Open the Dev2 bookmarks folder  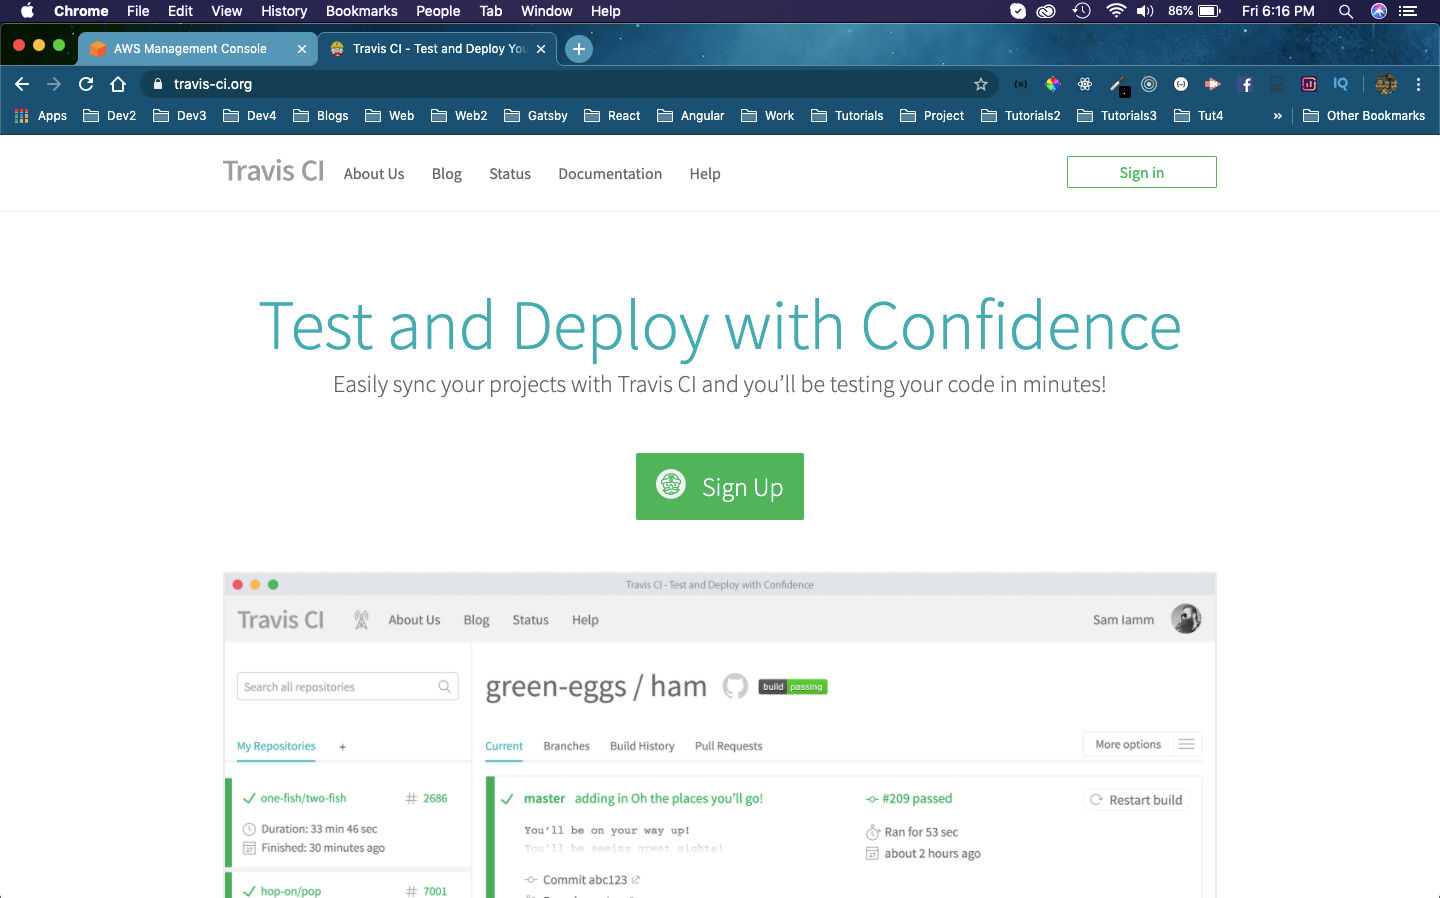pyautogui.click(x=110, y=116)
